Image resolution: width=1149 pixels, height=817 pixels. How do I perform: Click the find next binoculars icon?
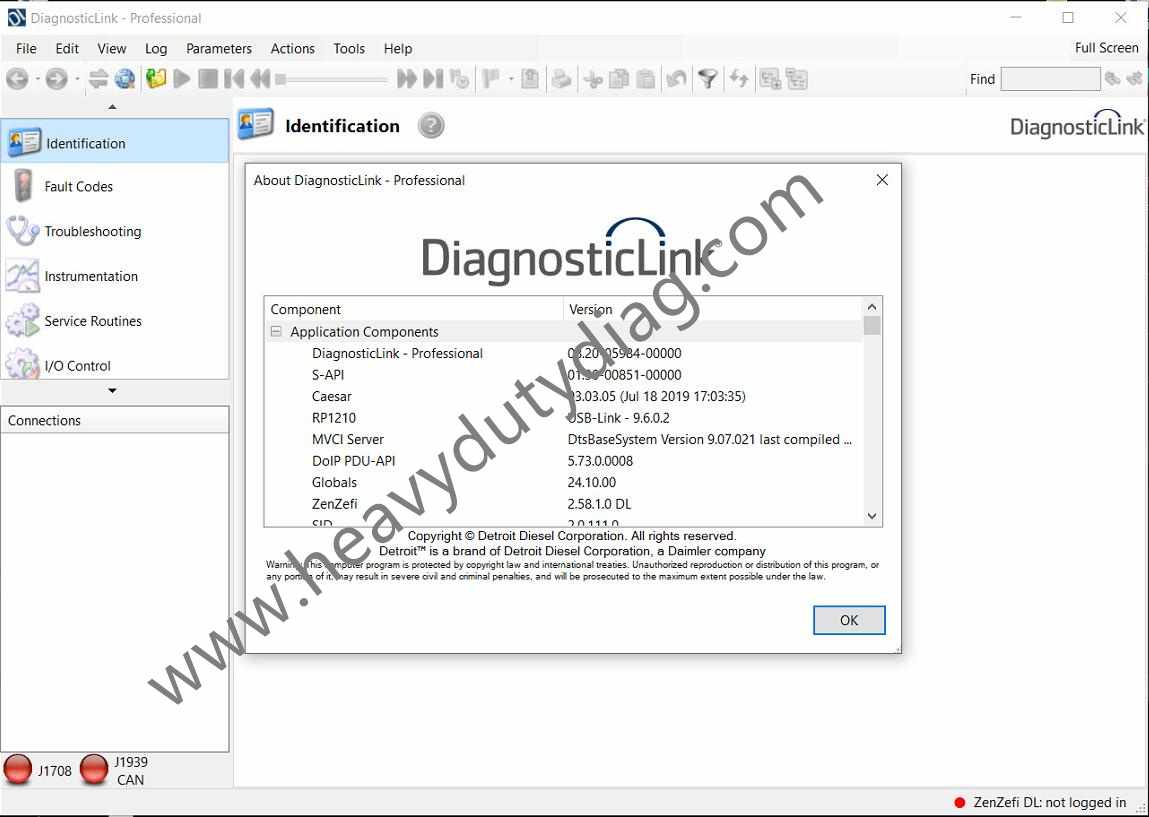pyautogui.click(x=1112, y=78)
